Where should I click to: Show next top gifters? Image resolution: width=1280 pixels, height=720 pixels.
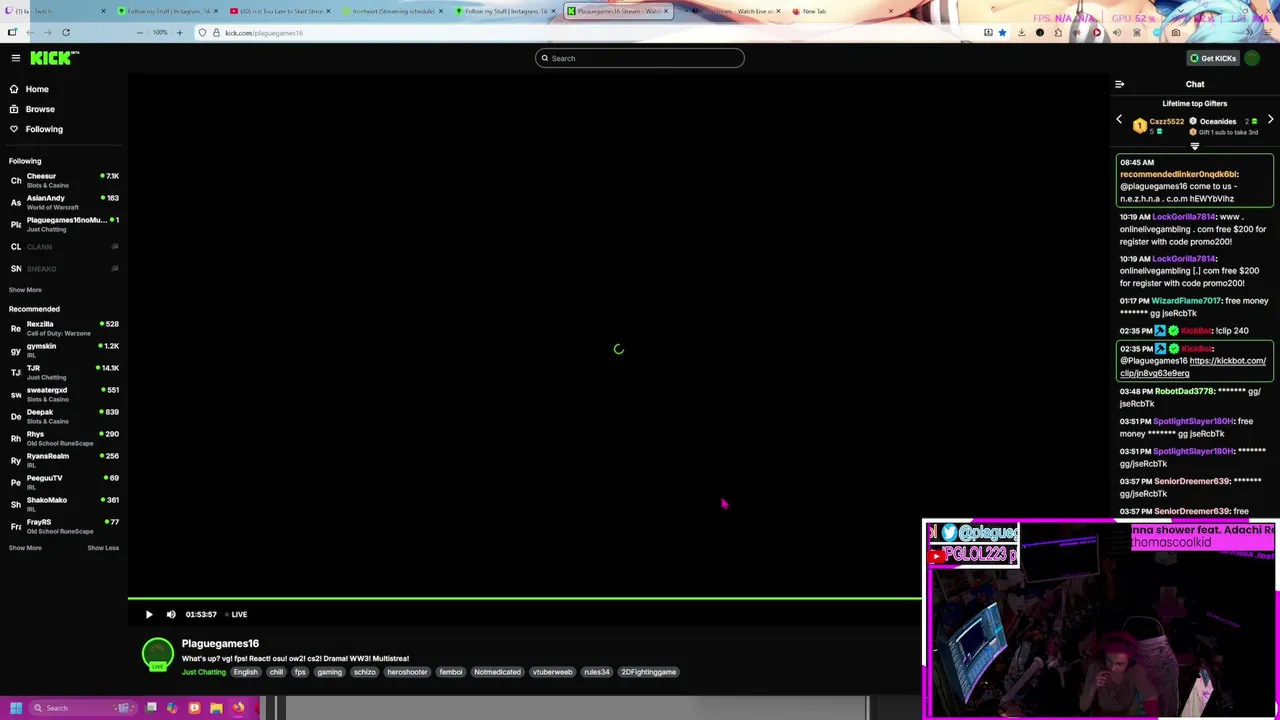1270,120
